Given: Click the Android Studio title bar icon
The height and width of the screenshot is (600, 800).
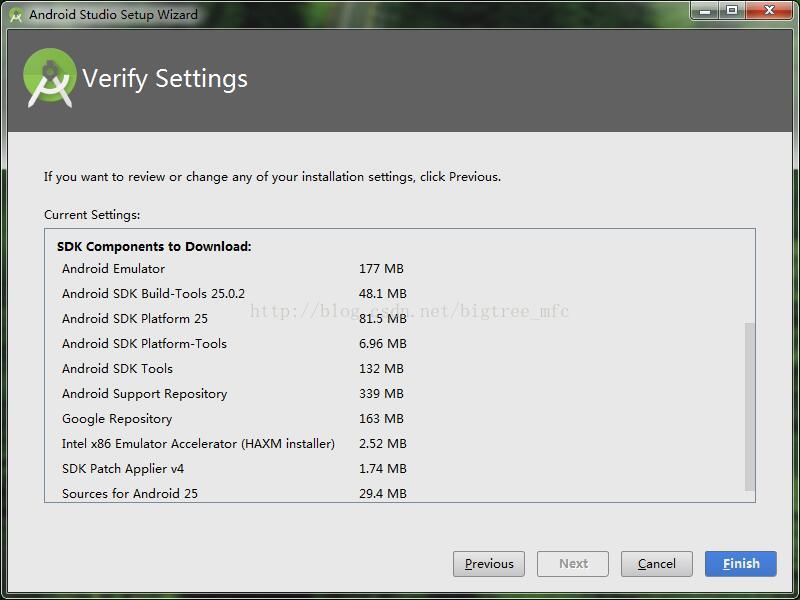Looking at the screenshot, I should coord(16,15).
